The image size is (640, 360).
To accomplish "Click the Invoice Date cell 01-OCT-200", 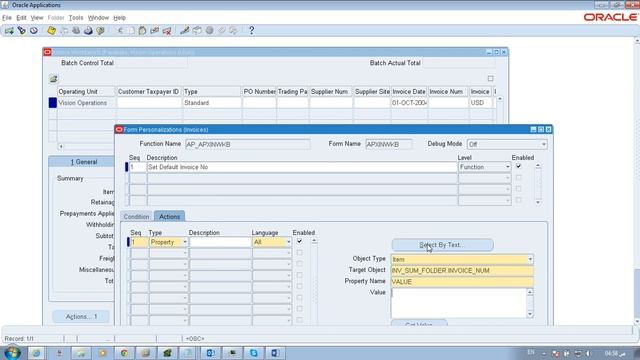I will 409,103.
